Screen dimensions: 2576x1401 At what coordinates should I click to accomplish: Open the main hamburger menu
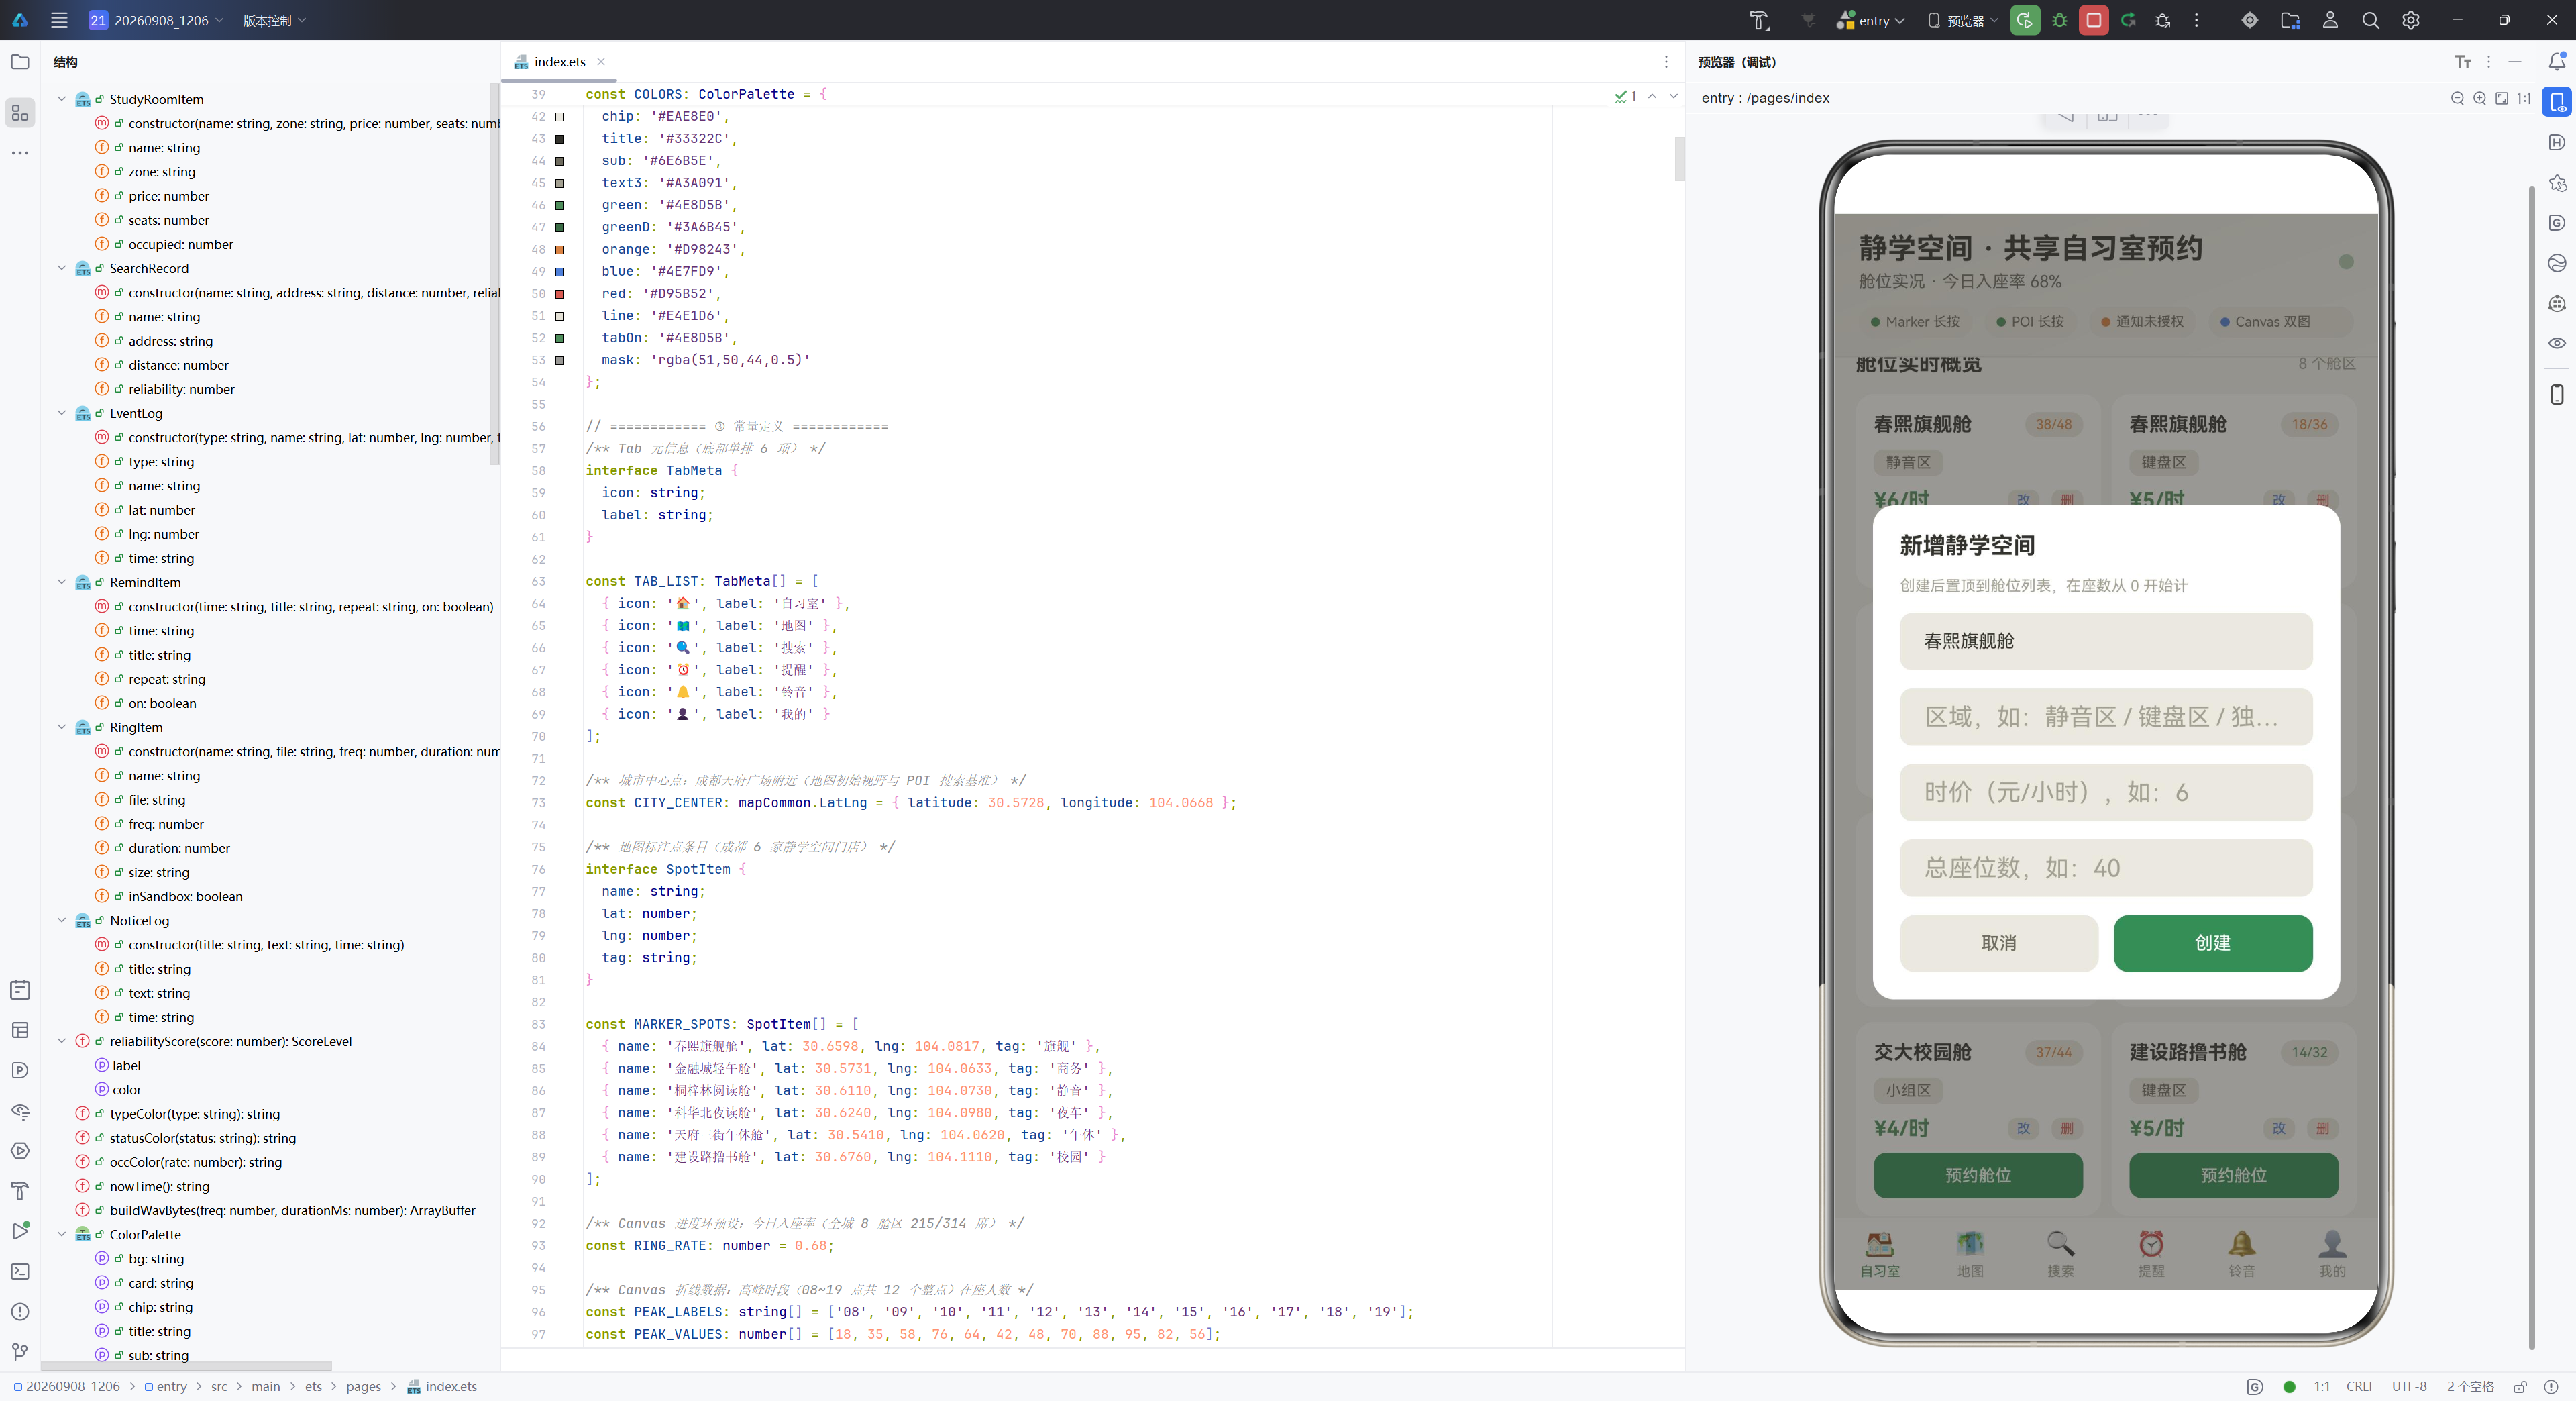(59, 20)
